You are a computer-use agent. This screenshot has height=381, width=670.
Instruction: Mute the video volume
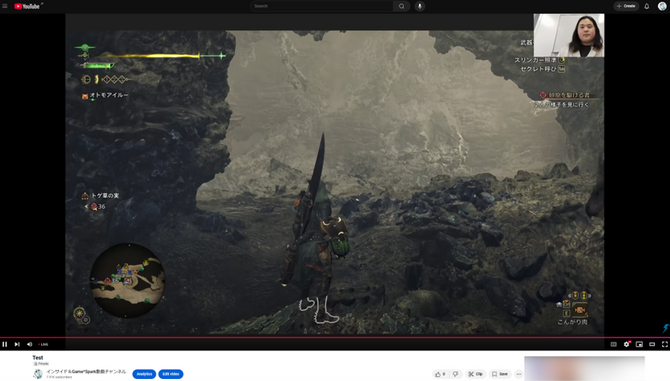coord(29,344)
